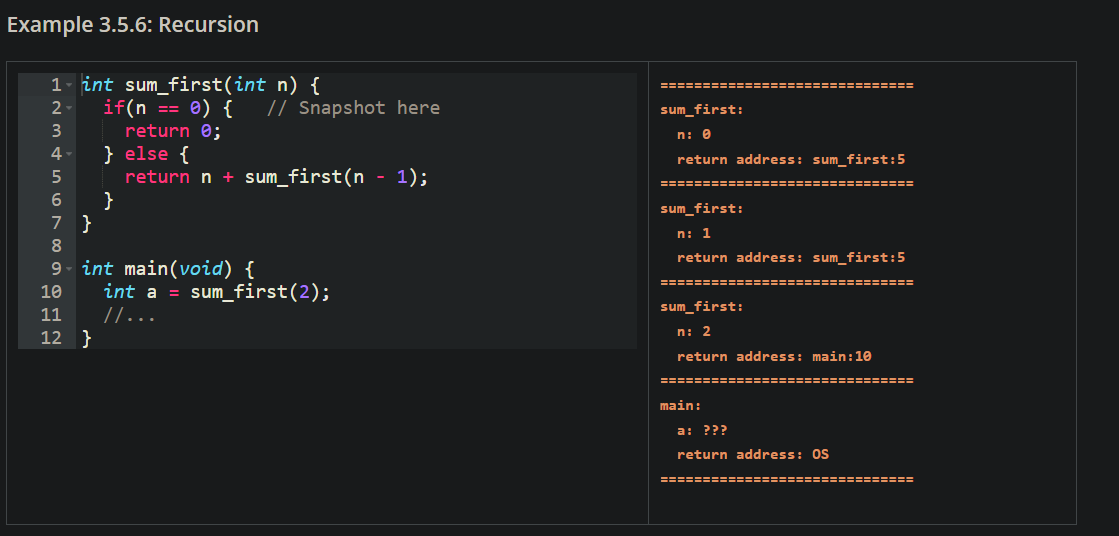This screenshot has height=536, width=1119.
Task: Click line number 5 in the gutter
Action: (57, 178)
